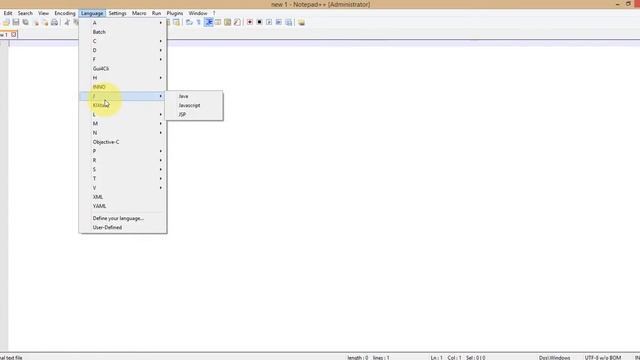This screenshot has height=360, width=640.
Task: Expand the C languages submenu
Action: (x=123, y=41)
